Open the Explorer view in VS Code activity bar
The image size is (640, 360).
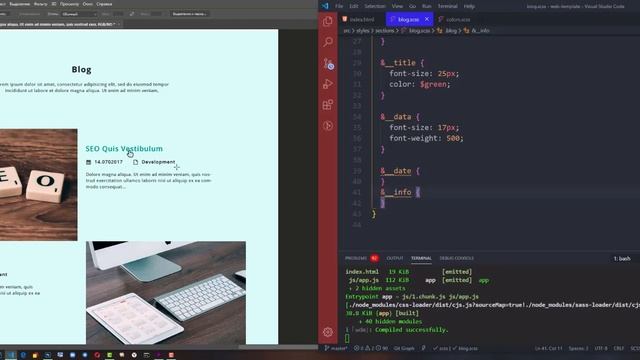click(x=328, y=21)
